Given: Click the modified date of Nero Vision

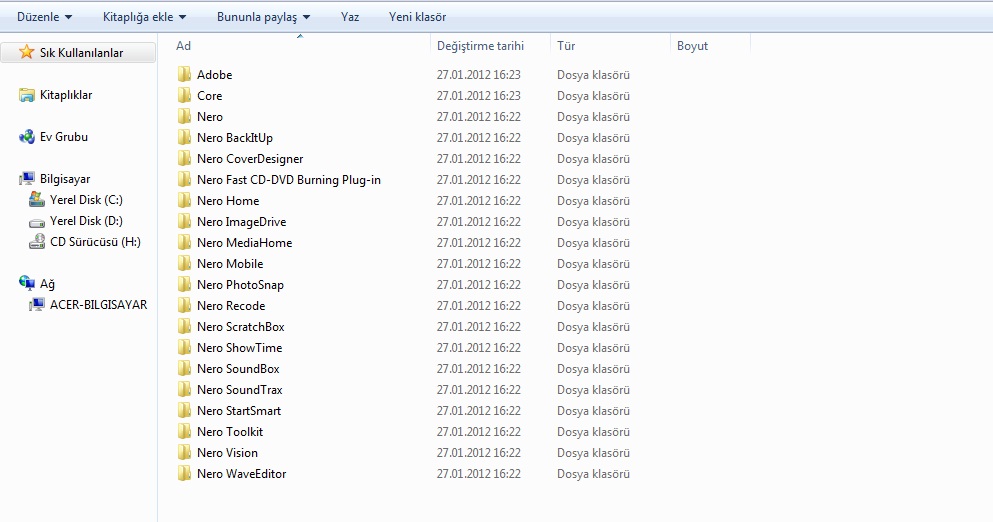Looking at the screenshot, I should [479, 453].
